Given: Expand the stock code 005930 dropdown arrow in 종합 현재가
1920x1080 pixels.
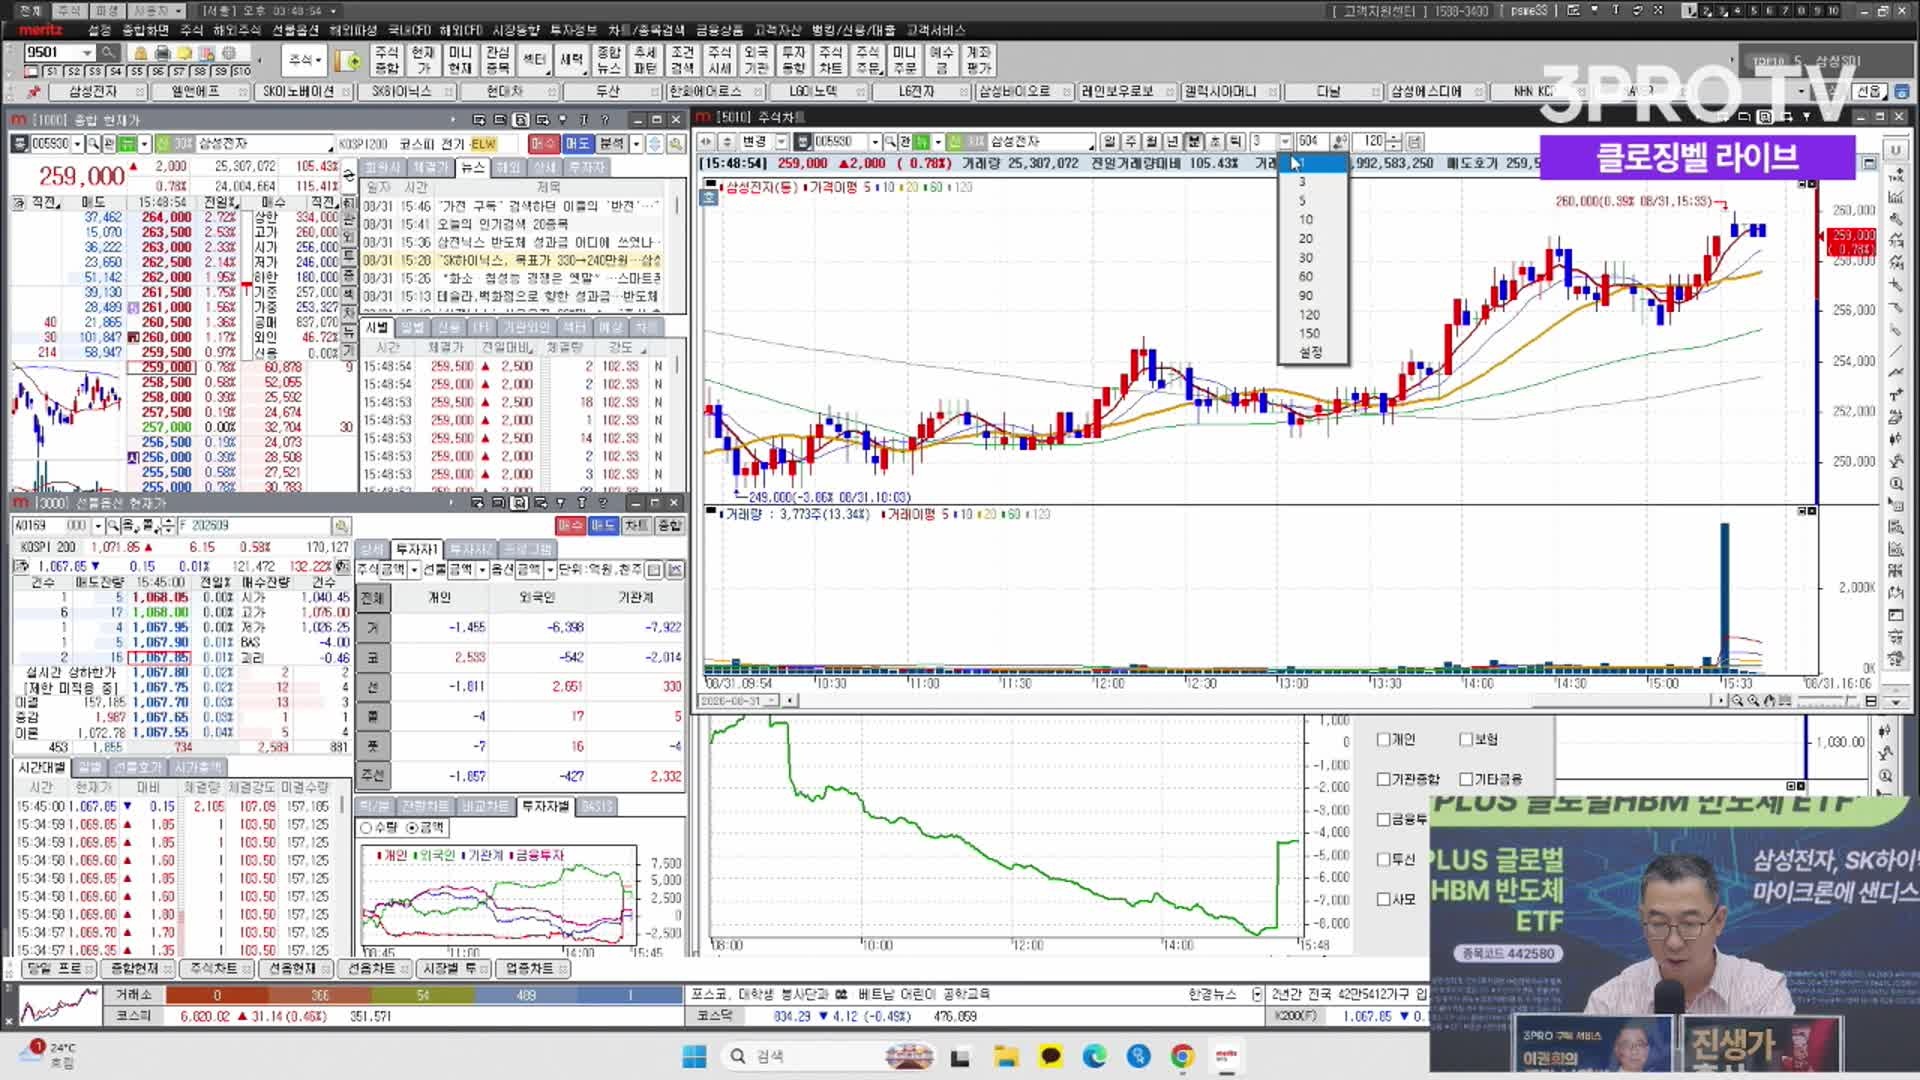Looking at the screenshot, I should 77,145.
